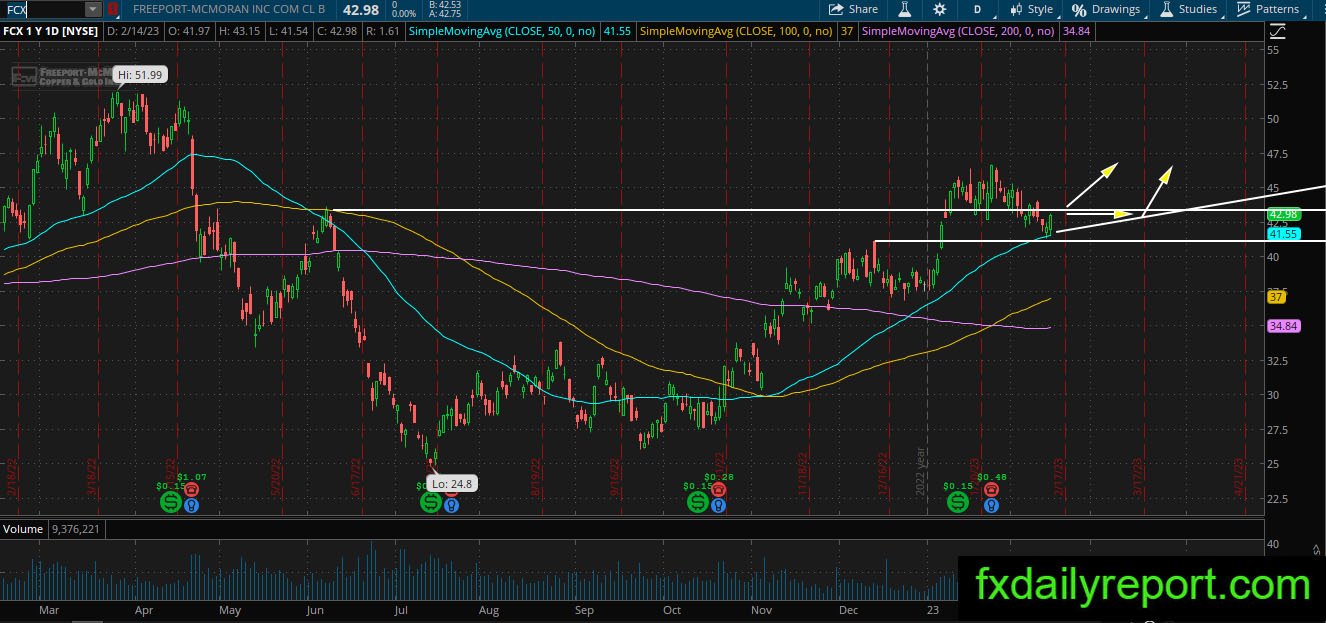The image size is (1326, 623).
Task: Click the collapse arrows beside the volume panel
Action: pyautogui.click(x=1316, y=548)
